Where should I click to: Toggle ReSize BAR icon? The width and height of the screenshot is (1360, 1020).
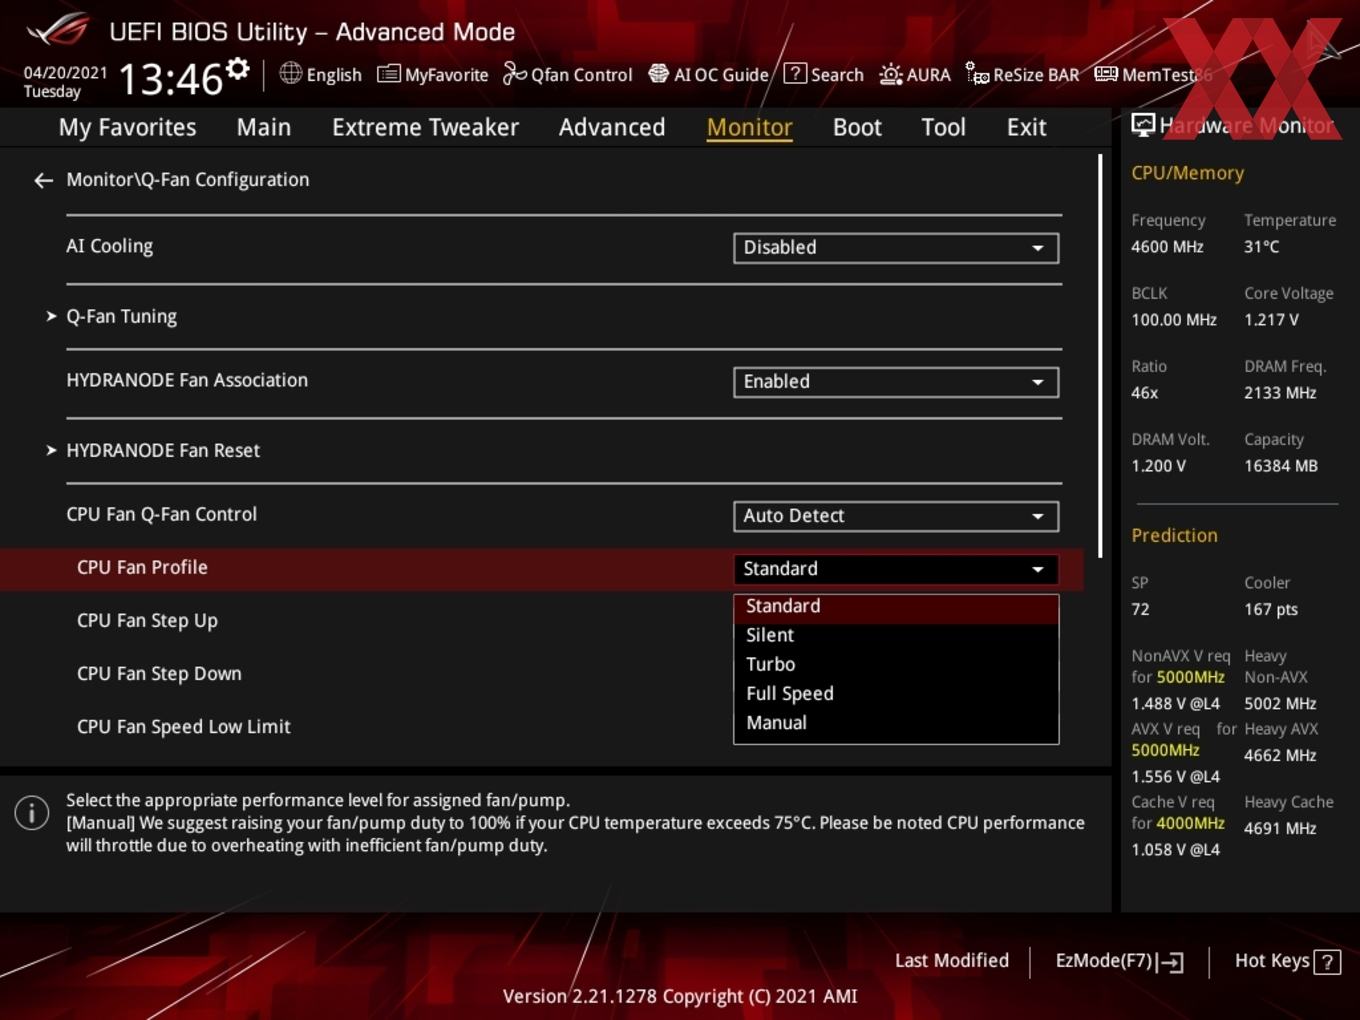tap(977, 74)
